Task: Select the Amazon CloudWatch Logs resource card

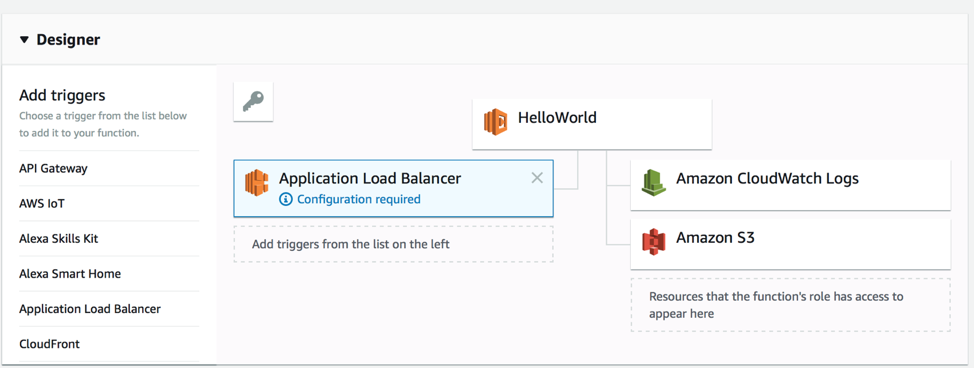Action: click(x=791, y=185)
